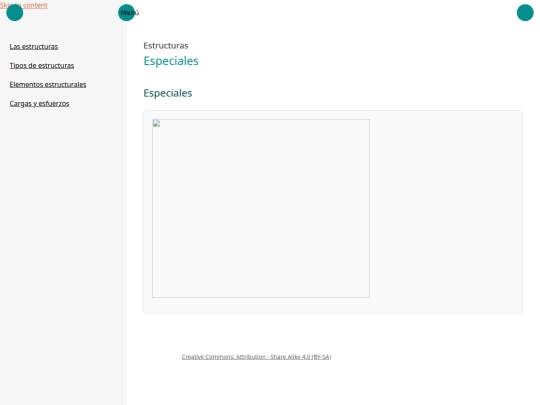Click the dark Especiales section heading
Image resolution: width=540 pixels, height=405 pixels.
[x=168, y=93]
